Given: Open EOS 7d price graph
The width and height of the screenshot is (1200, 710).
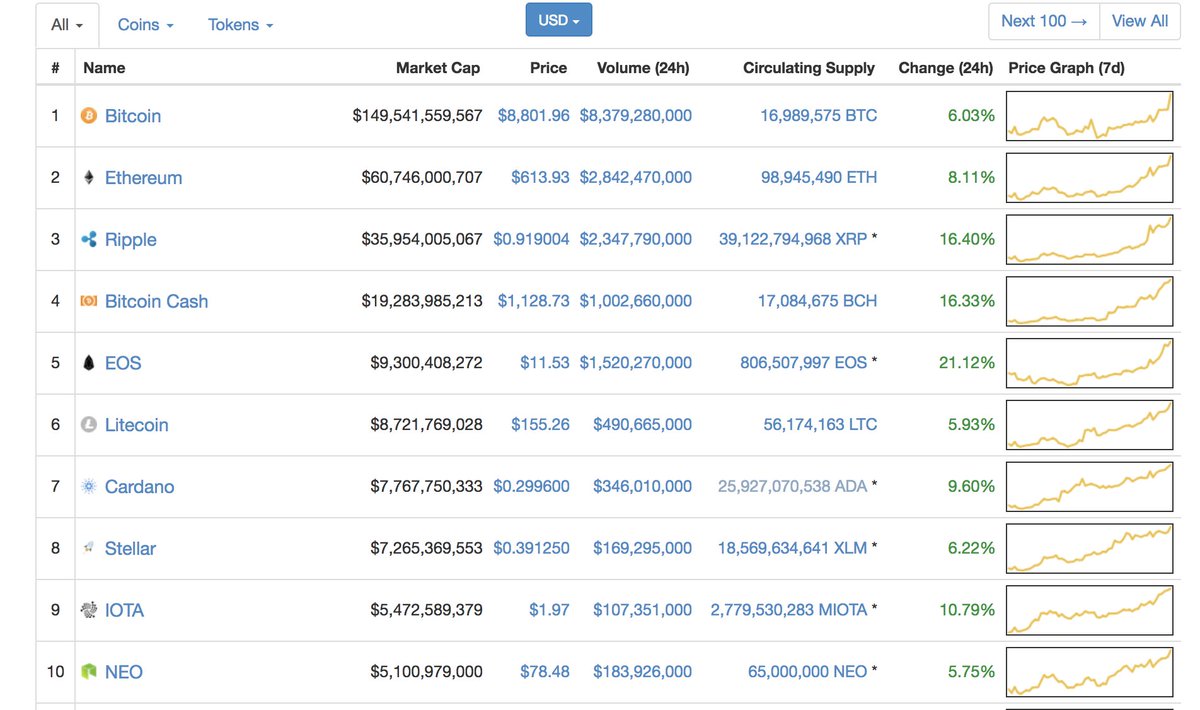Looking at the screenshot, I should (x=1089, y=363).
